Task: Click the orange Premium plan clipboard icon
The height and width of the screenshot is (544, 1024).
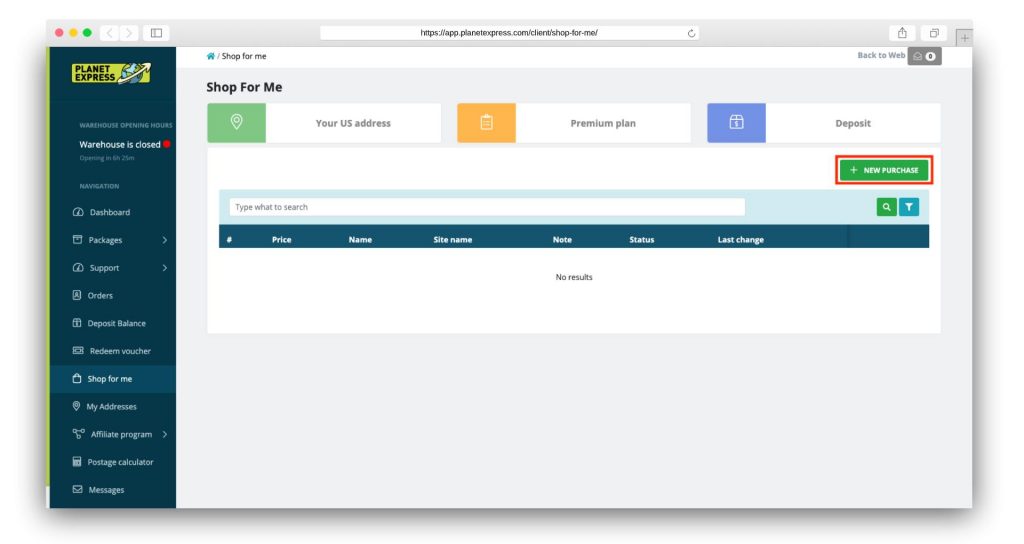Action: click(487, 123)
